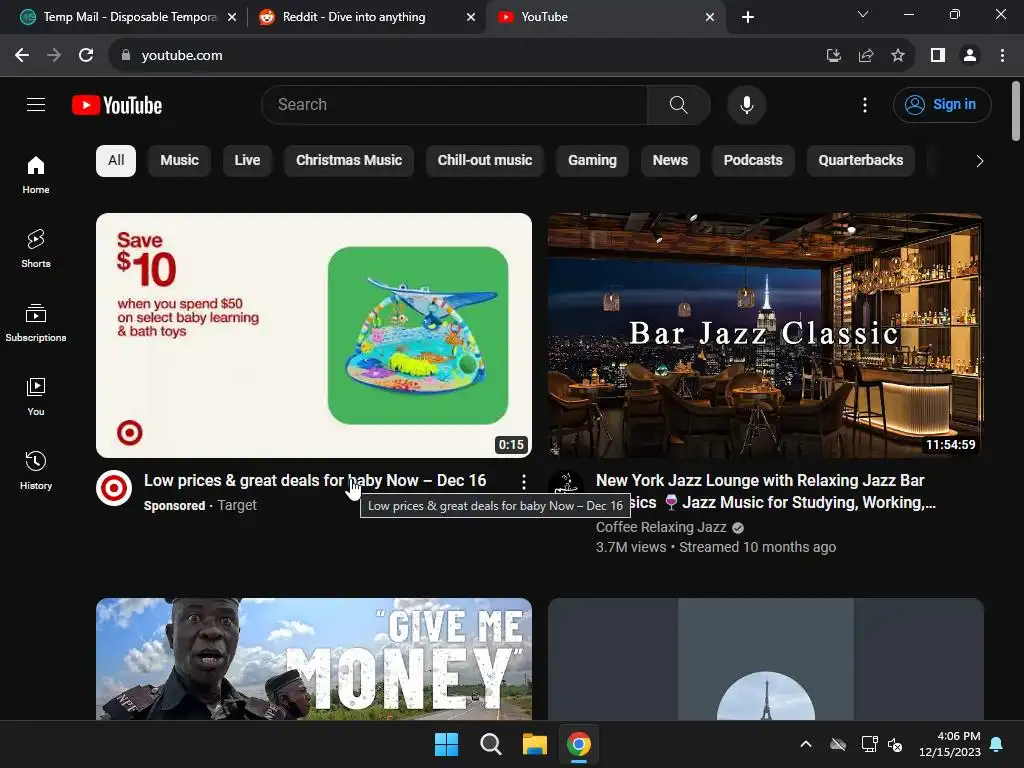Viewport: 1024px width, 768px height.
Task: Open the taskbar clock and date
Action: [x=950, y=744]
